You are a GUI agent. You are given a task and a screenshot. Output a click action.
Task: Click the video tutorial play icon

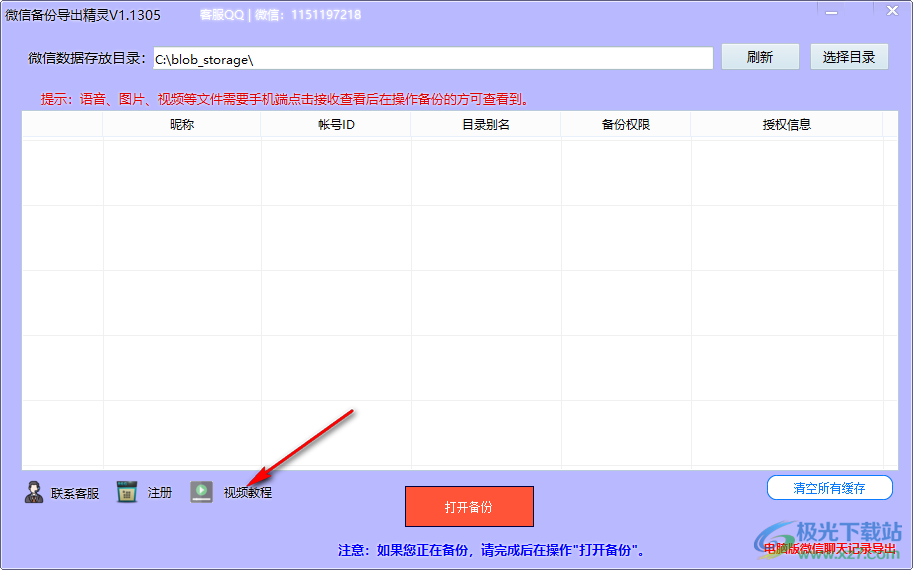pos(201,492)
